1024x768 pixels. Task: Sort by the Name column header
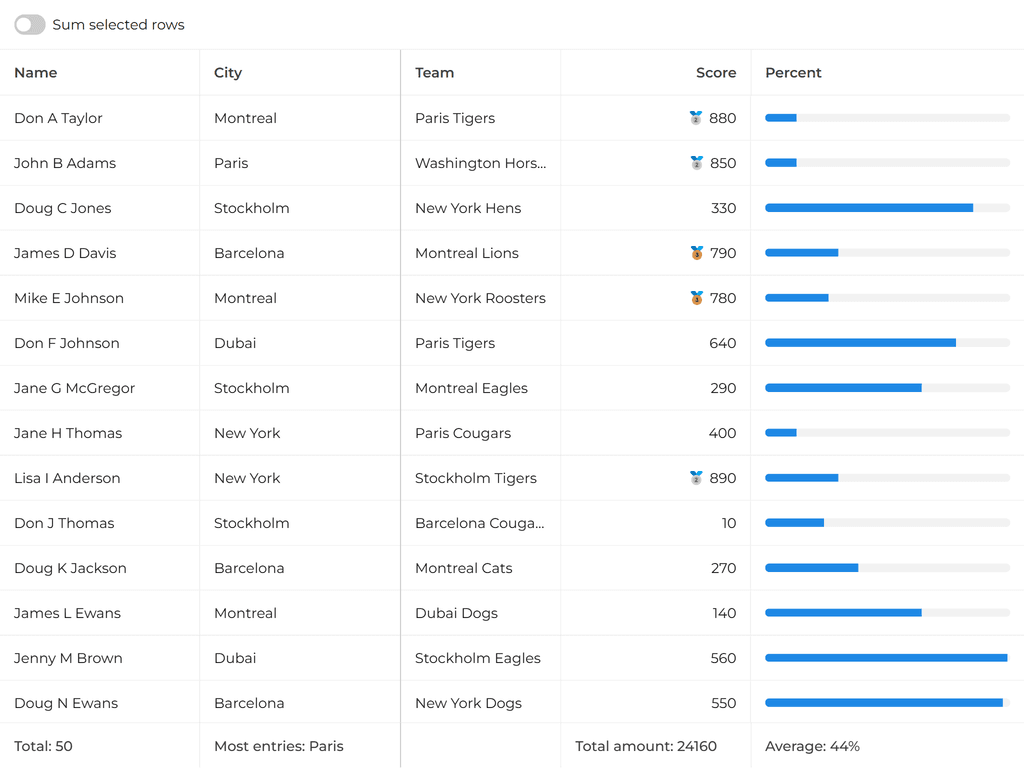coord(36,73)
